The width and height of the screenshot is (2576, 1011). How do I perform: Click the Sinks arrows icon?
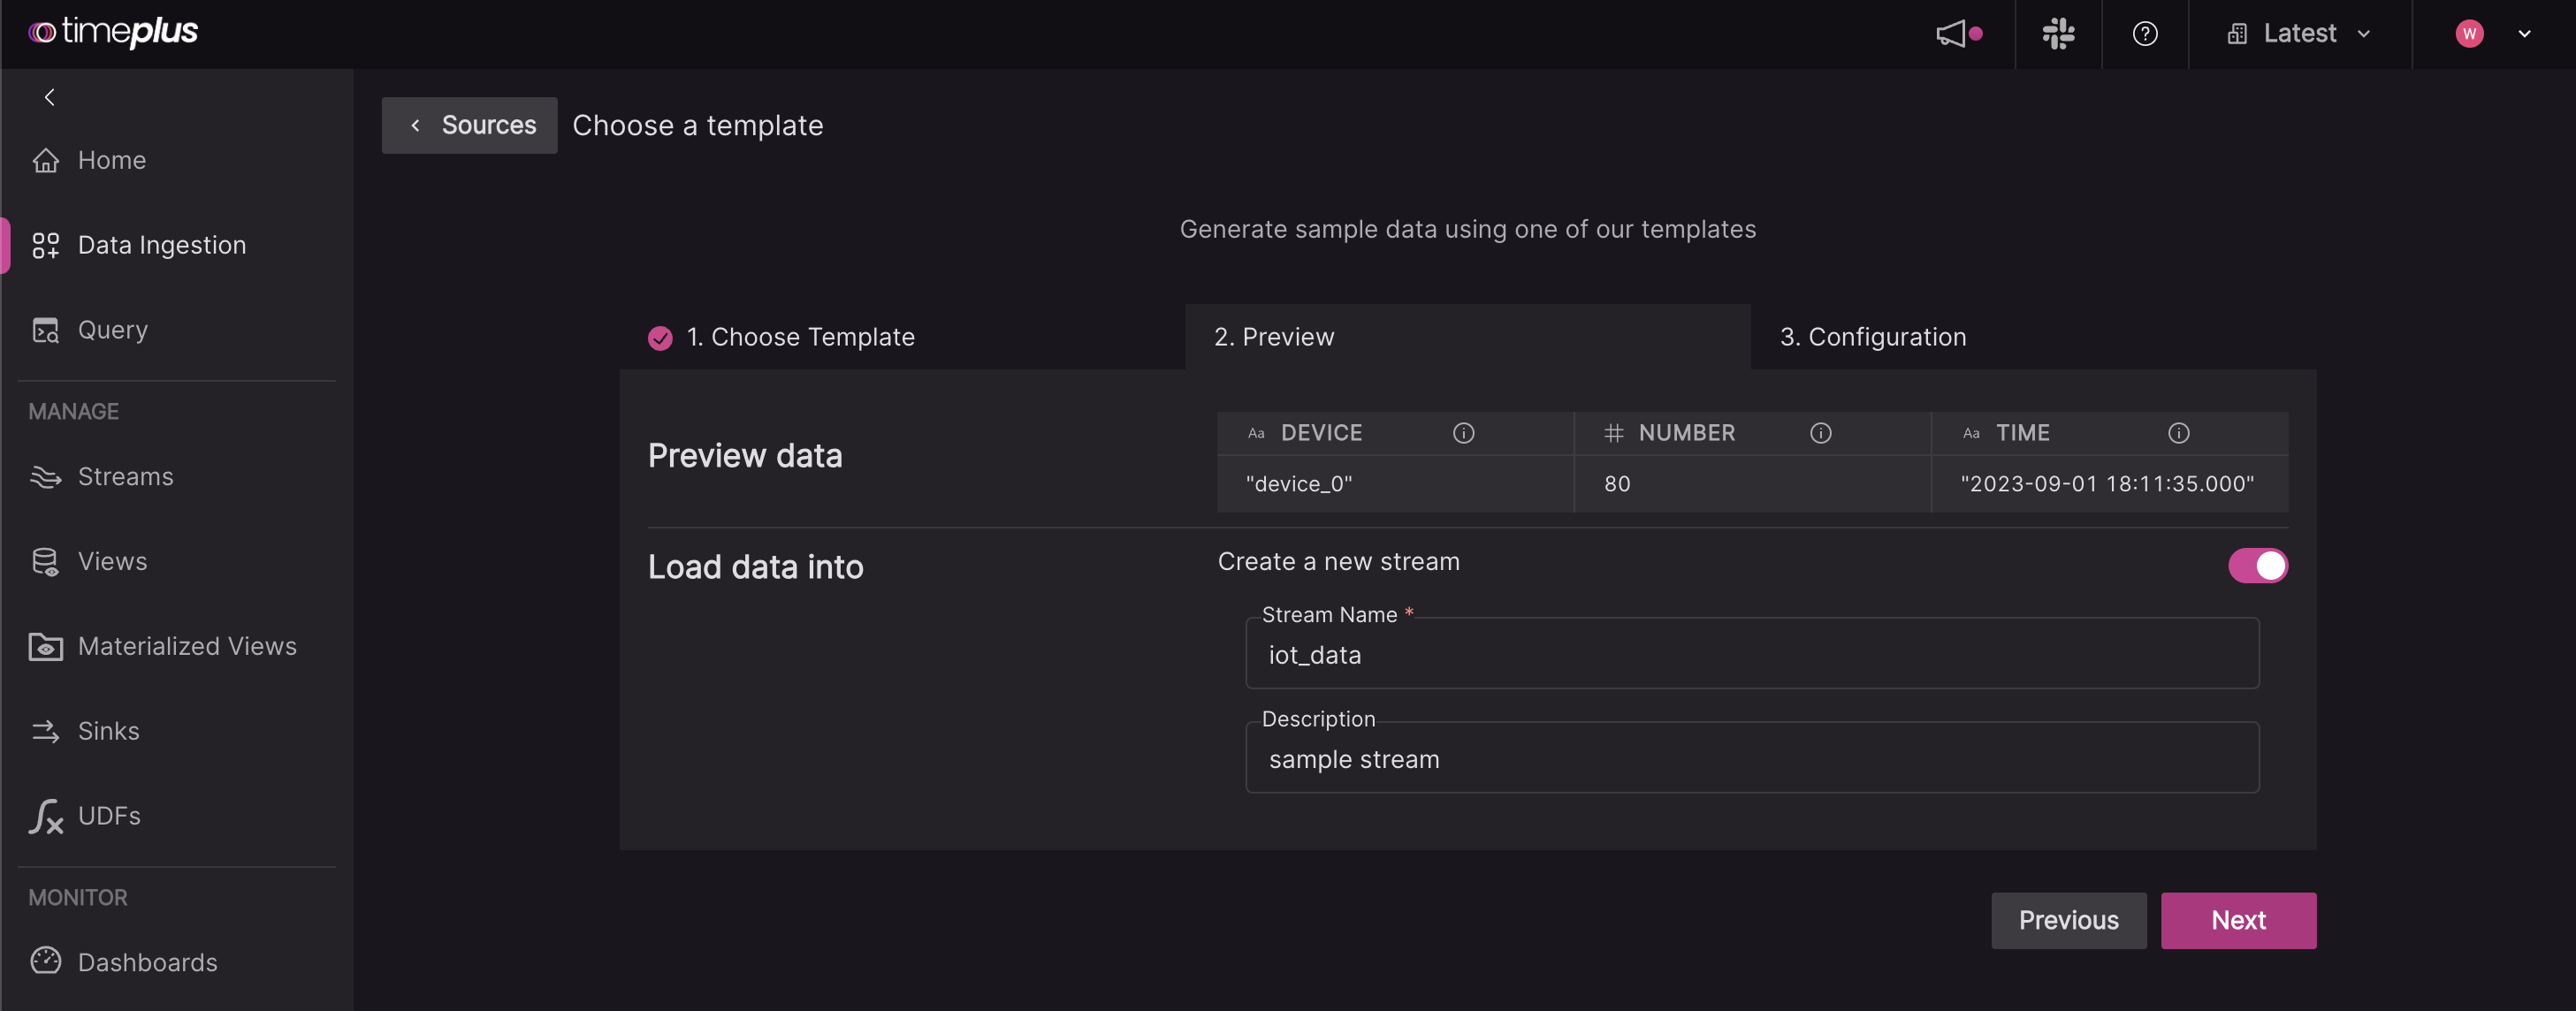coord(46,731)
